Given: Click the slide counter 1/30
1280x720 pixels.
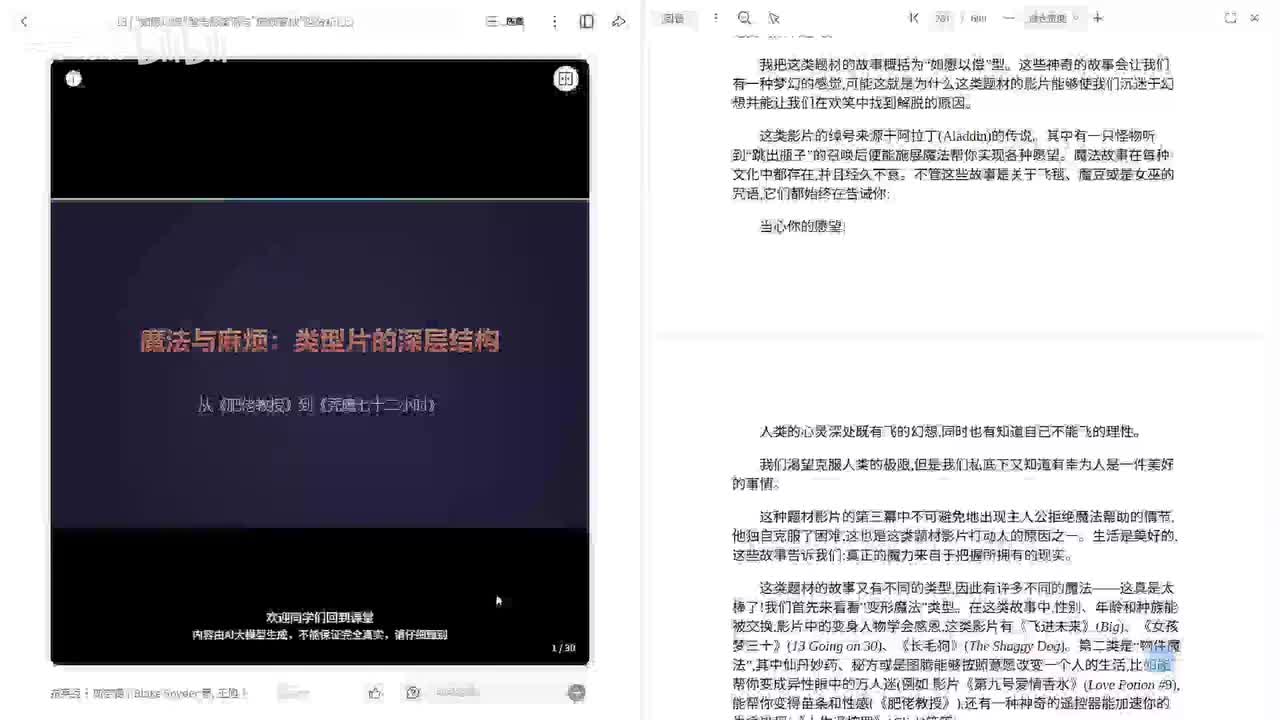Looking at the screenshot, I should click(563, 648).
